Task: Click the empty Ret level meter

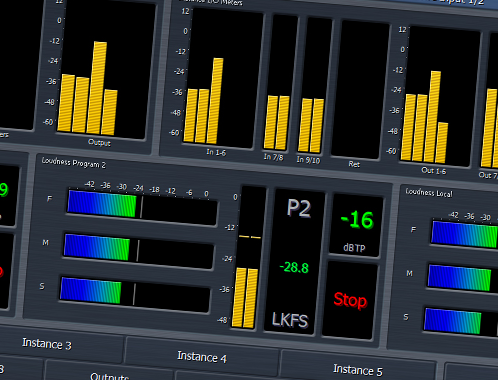Action: click(x=361, y=90)
